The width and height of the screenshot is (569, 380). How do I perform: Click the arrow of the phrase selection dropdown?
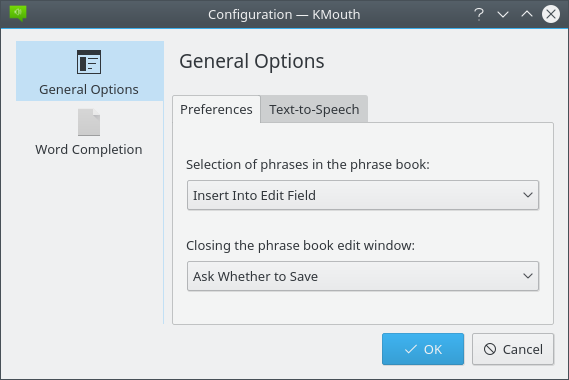tap(528, 195)
